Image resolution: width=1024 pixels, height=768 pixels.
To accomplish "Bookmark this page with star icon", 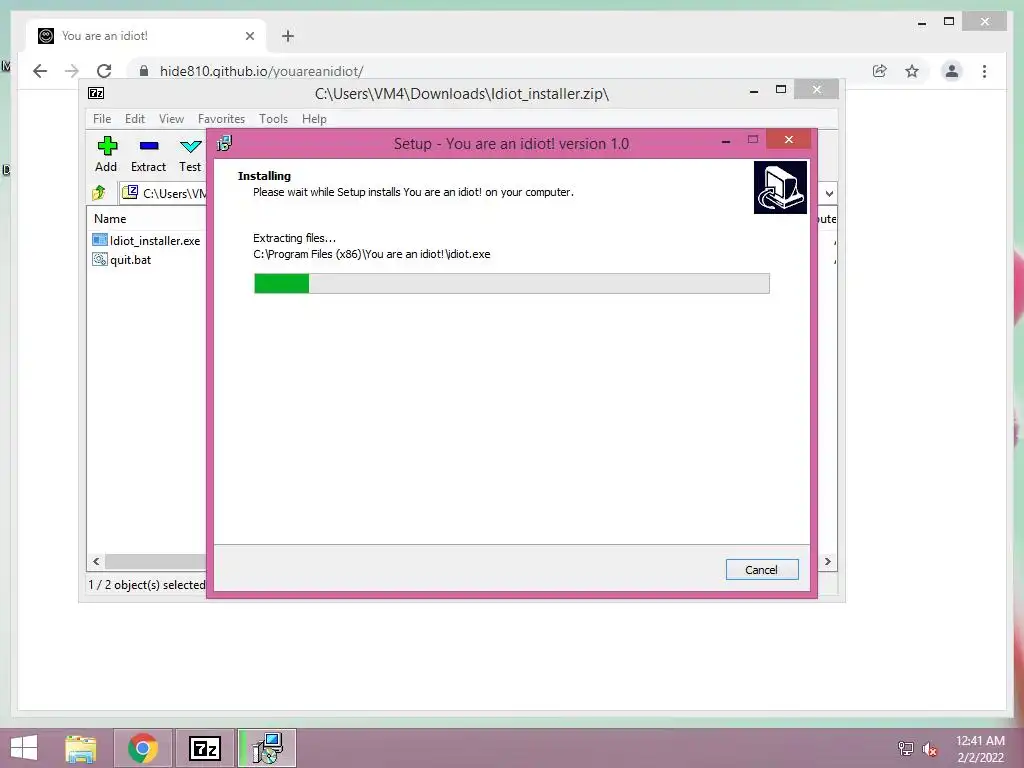I will [x=912, y=71].
